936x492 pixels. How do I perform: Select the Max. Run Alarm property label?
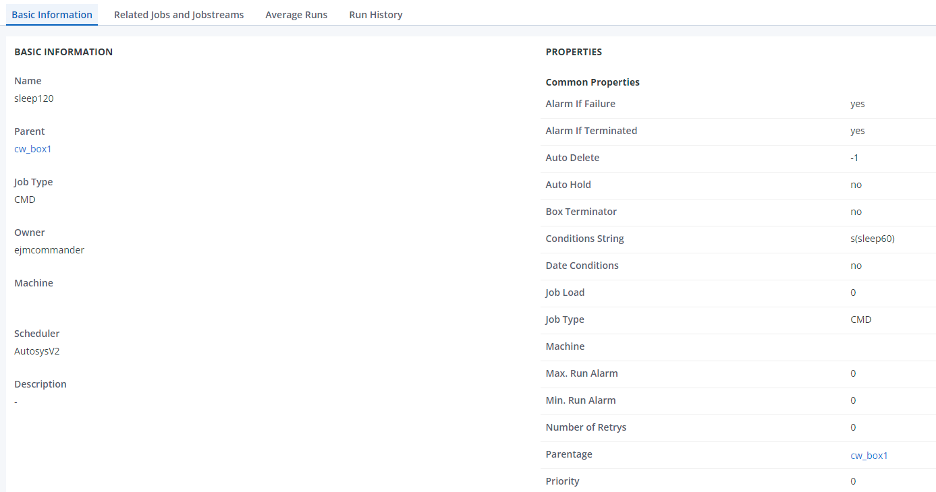coord(581,374)
